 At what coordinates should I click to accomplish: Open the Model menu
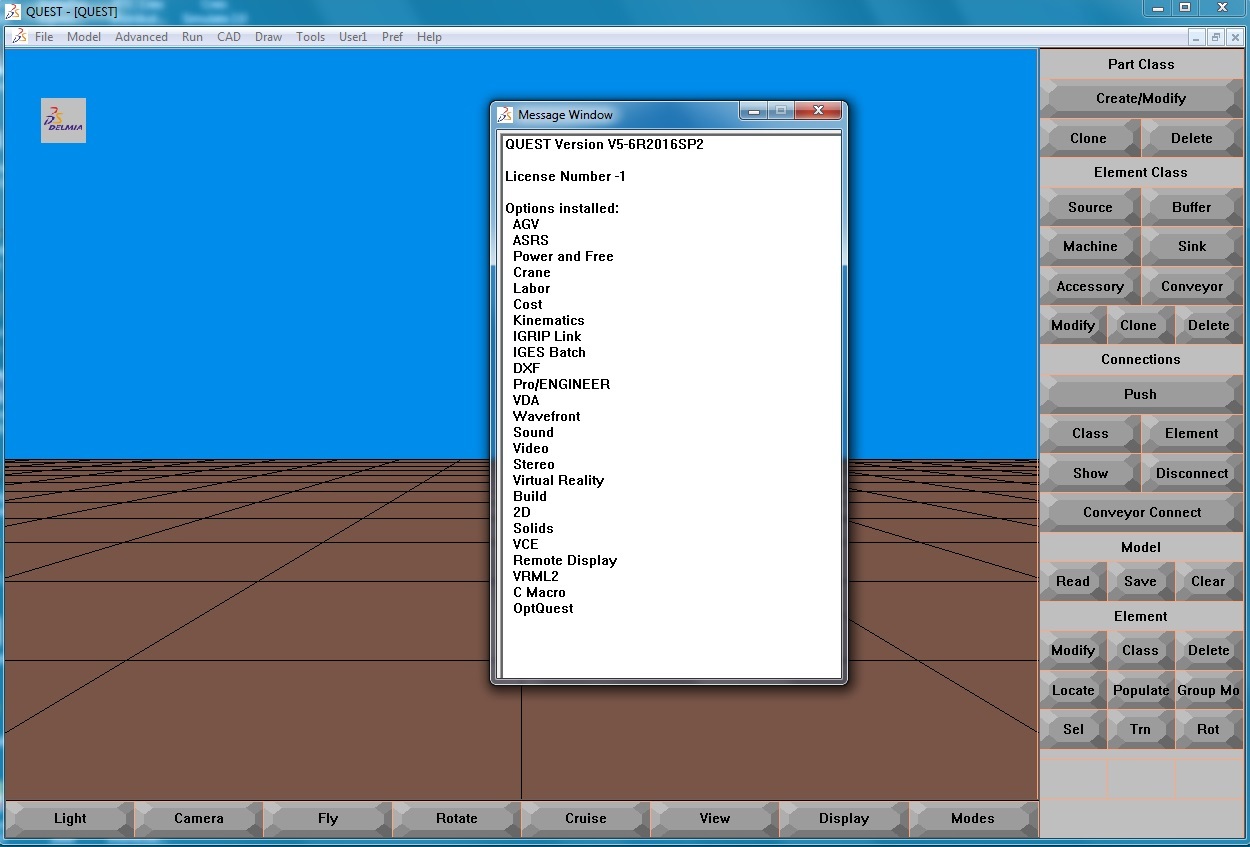(x=84, y=37)
